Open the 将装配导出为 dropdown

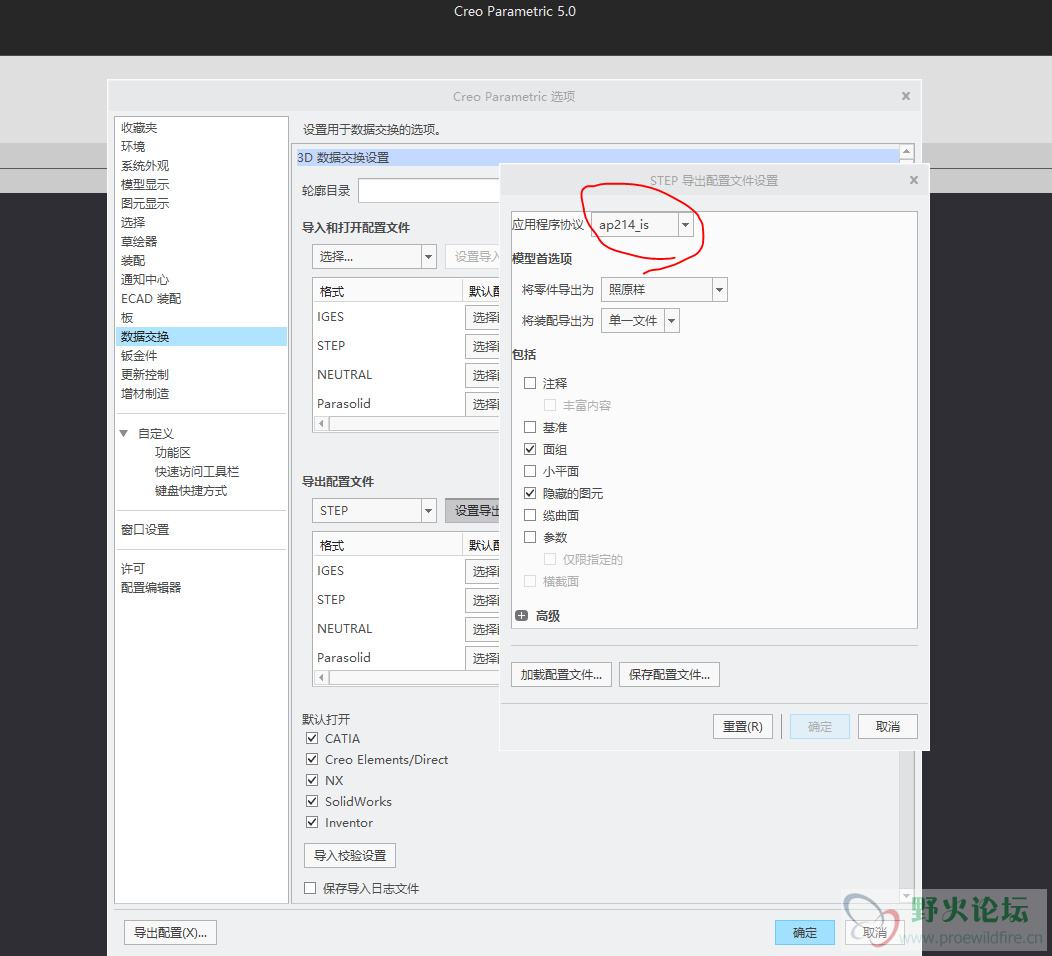click(x=672, y=321)
